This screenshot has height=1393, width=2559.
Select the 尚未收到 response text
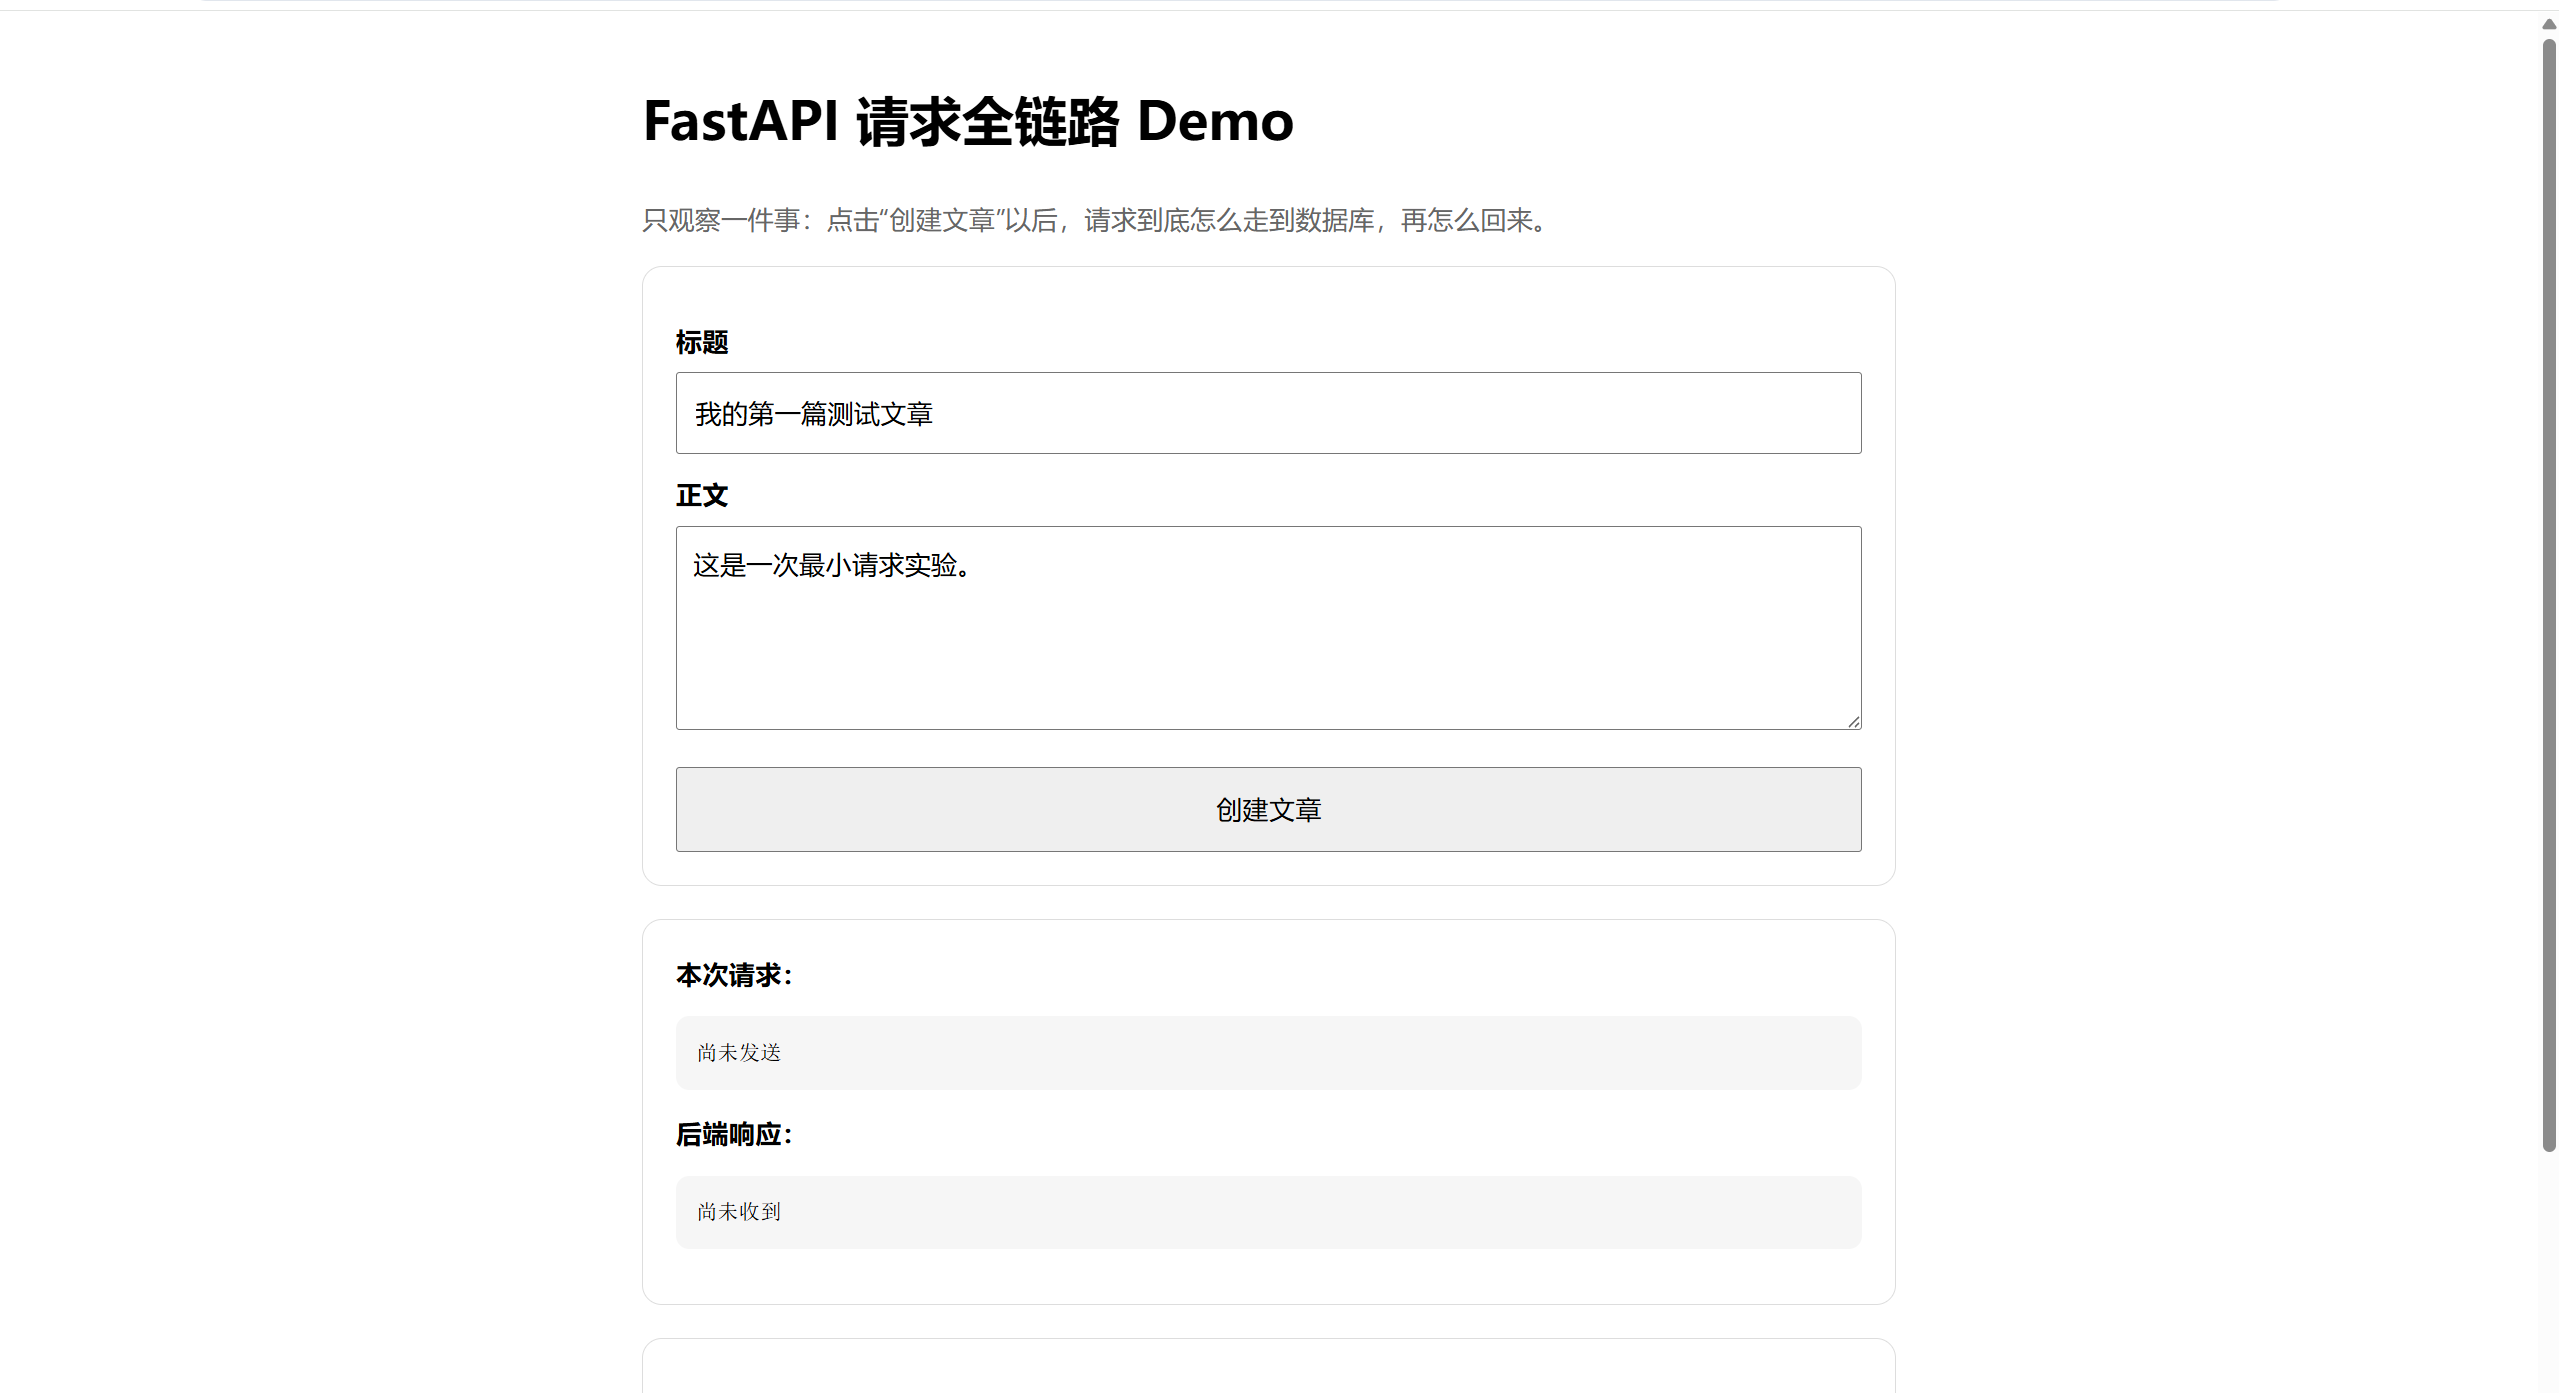coord(739,1211)
